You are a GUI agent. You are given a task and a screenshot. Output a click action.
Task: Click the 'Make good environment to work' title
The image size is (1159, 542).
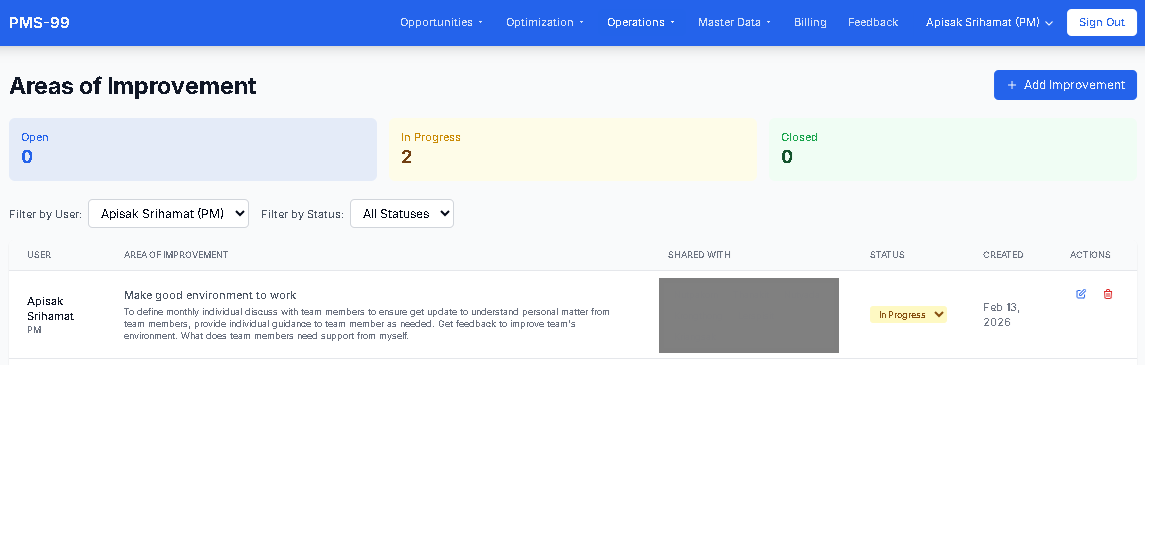(210, 295)
